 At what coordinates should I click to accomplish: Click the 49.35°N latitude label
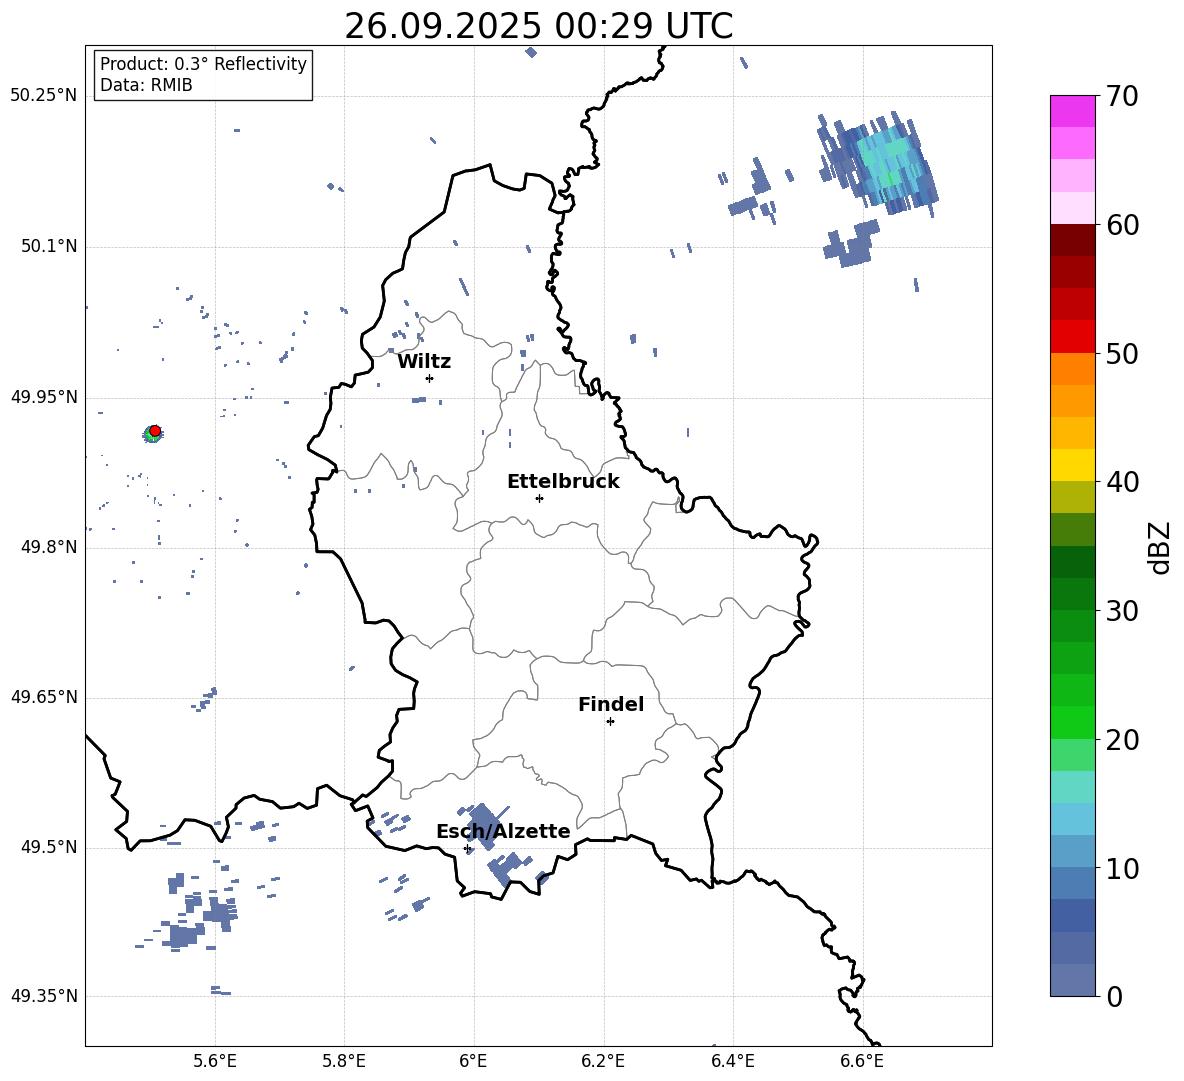[x=43, y=996]
